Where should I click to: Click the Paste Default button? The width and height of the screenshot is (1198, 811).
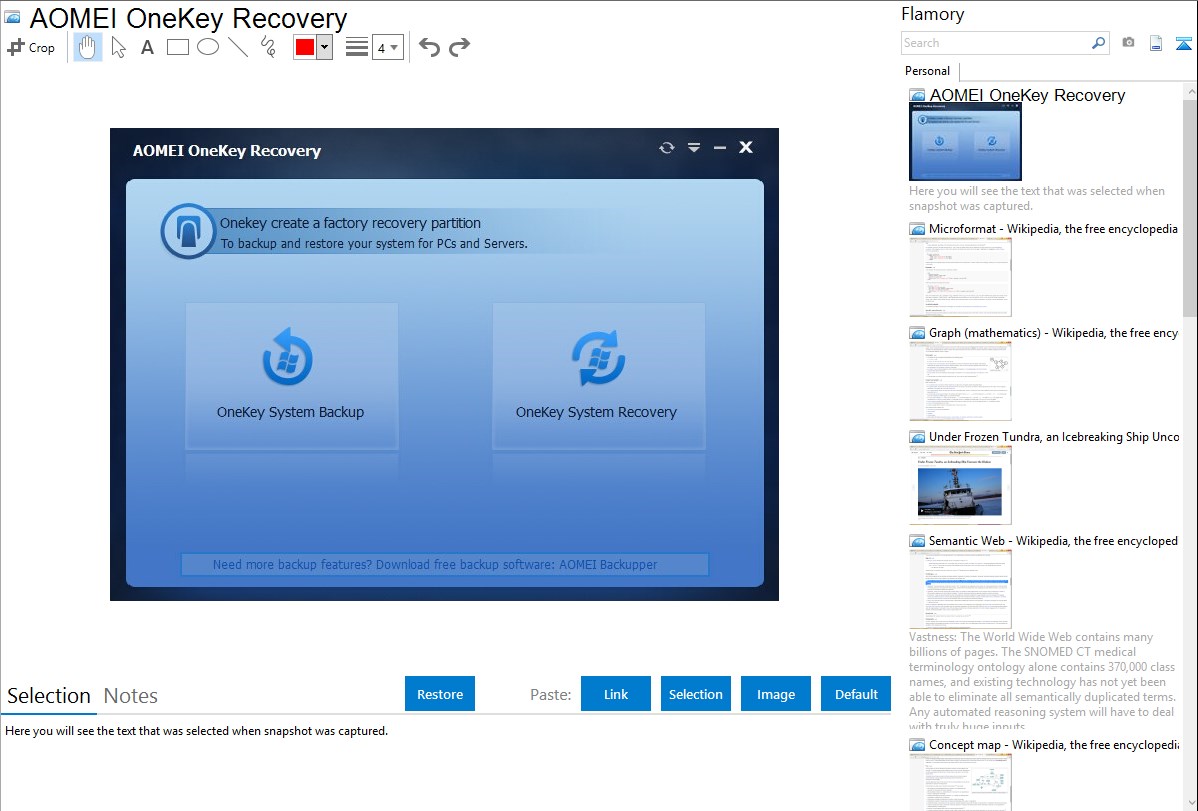856,693
